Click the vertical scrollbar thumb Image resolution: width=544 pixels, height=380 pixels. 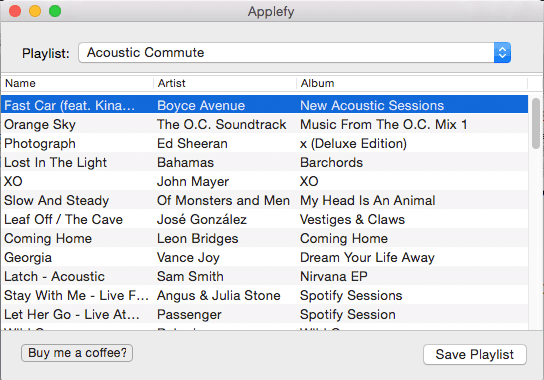pyautogui.click(x=536, y=123)
